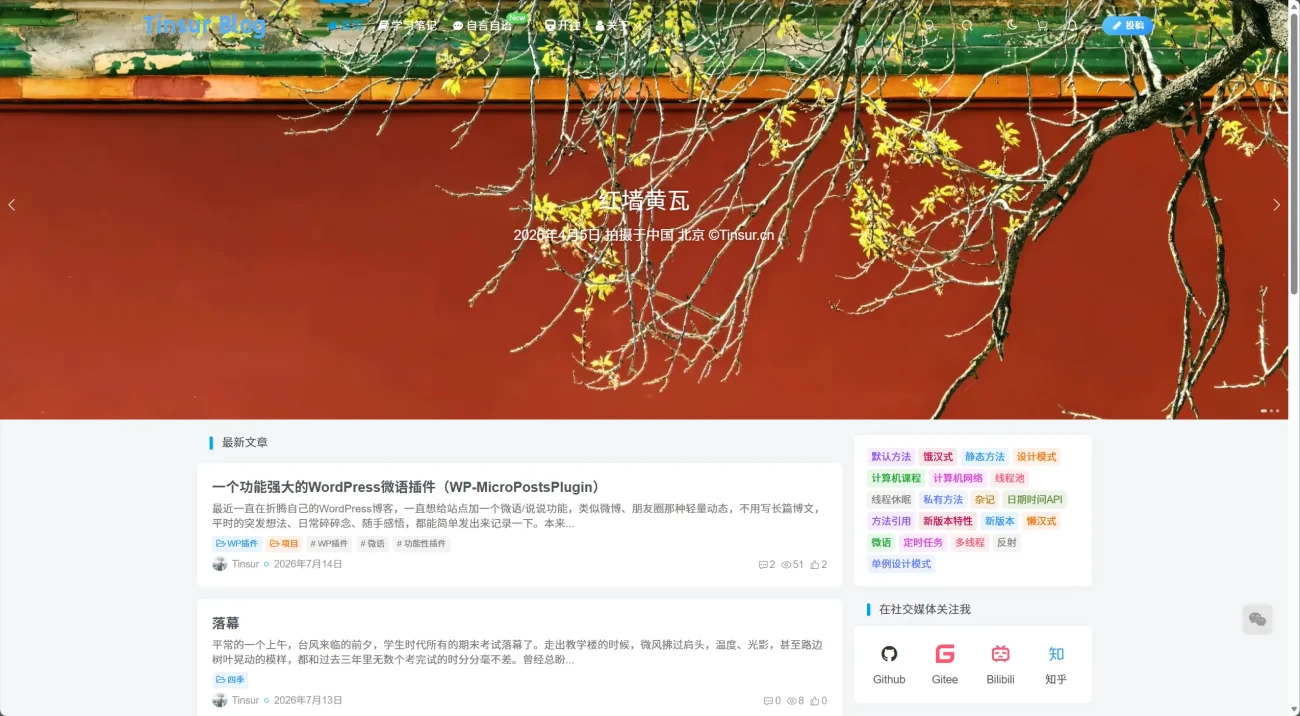Open the 学习笔记 menu item

coord(408,26)
